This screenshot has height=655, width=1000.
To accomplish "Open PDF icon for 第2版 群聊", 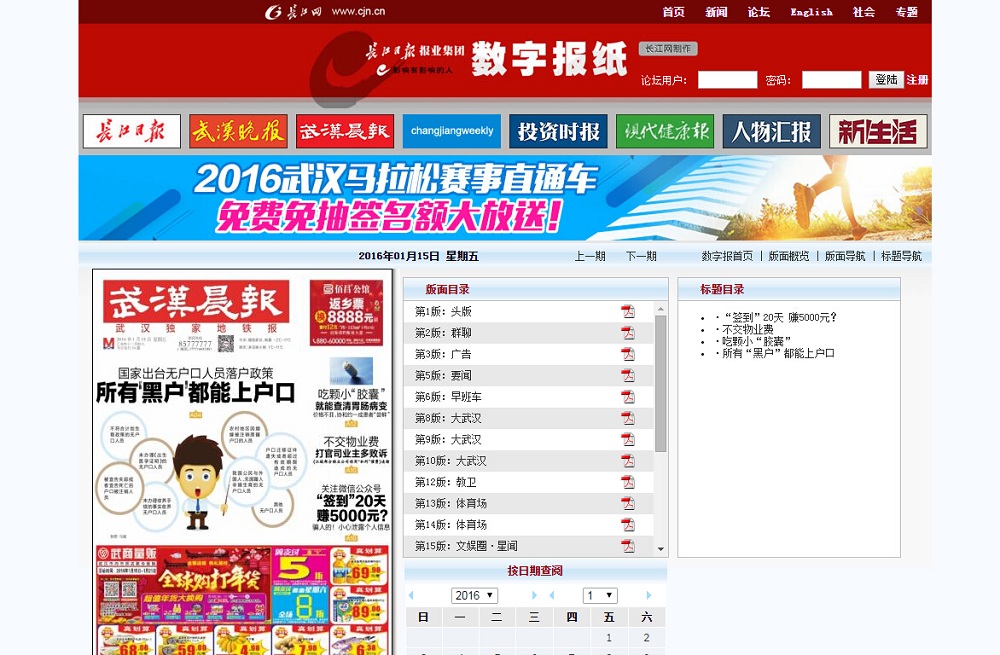I will pos(628,333).
